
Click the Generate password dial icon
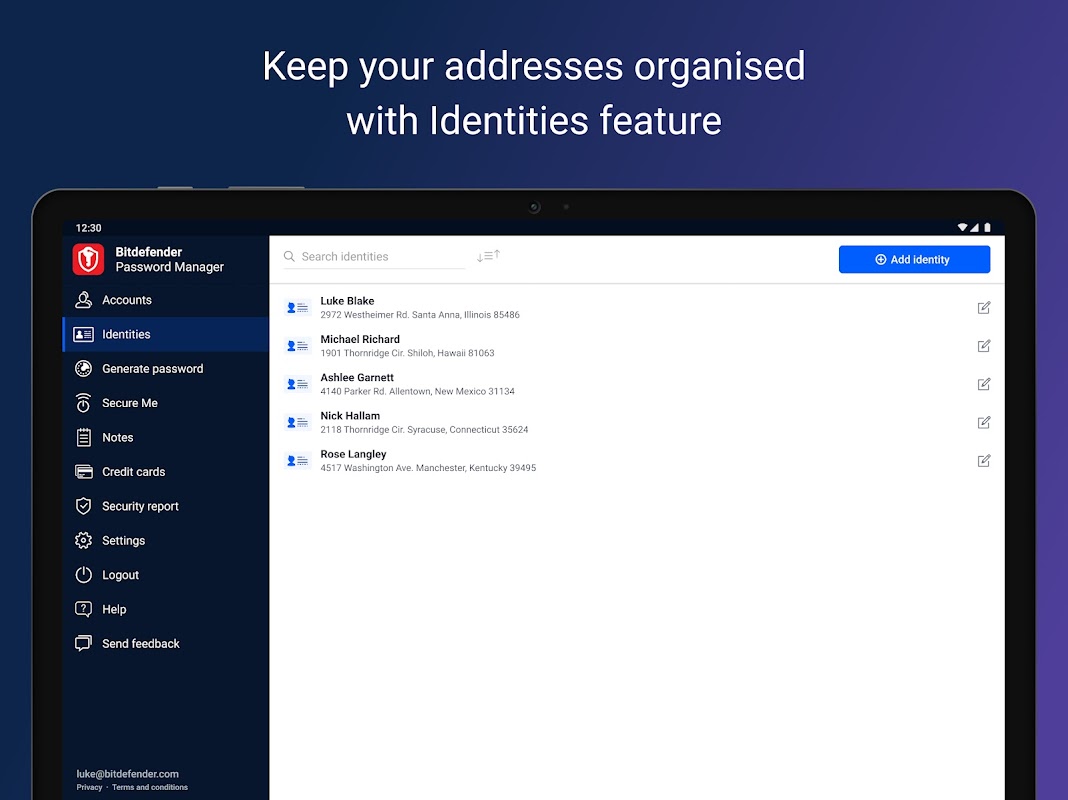(x=83, y=368)
